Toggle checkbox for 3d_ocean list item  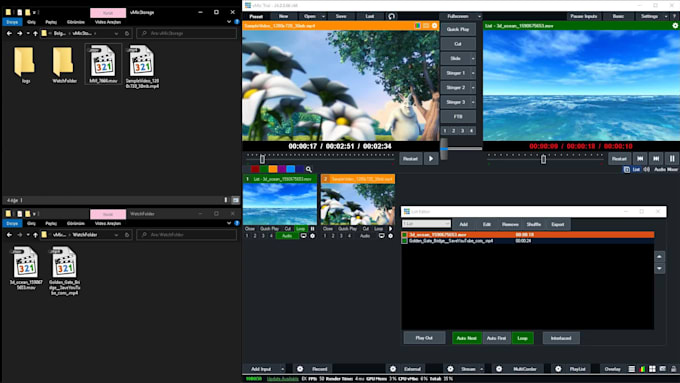point(405,235)
